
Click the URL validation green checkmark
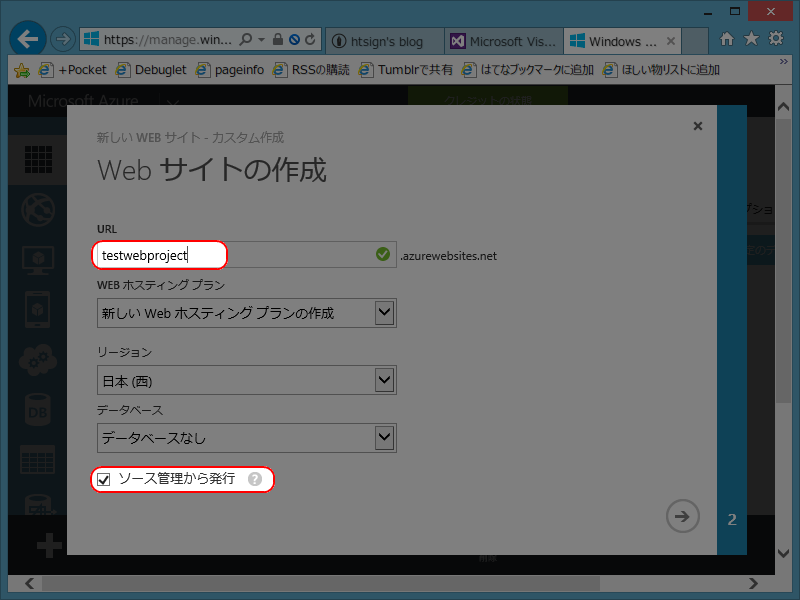tap(382, 255)
